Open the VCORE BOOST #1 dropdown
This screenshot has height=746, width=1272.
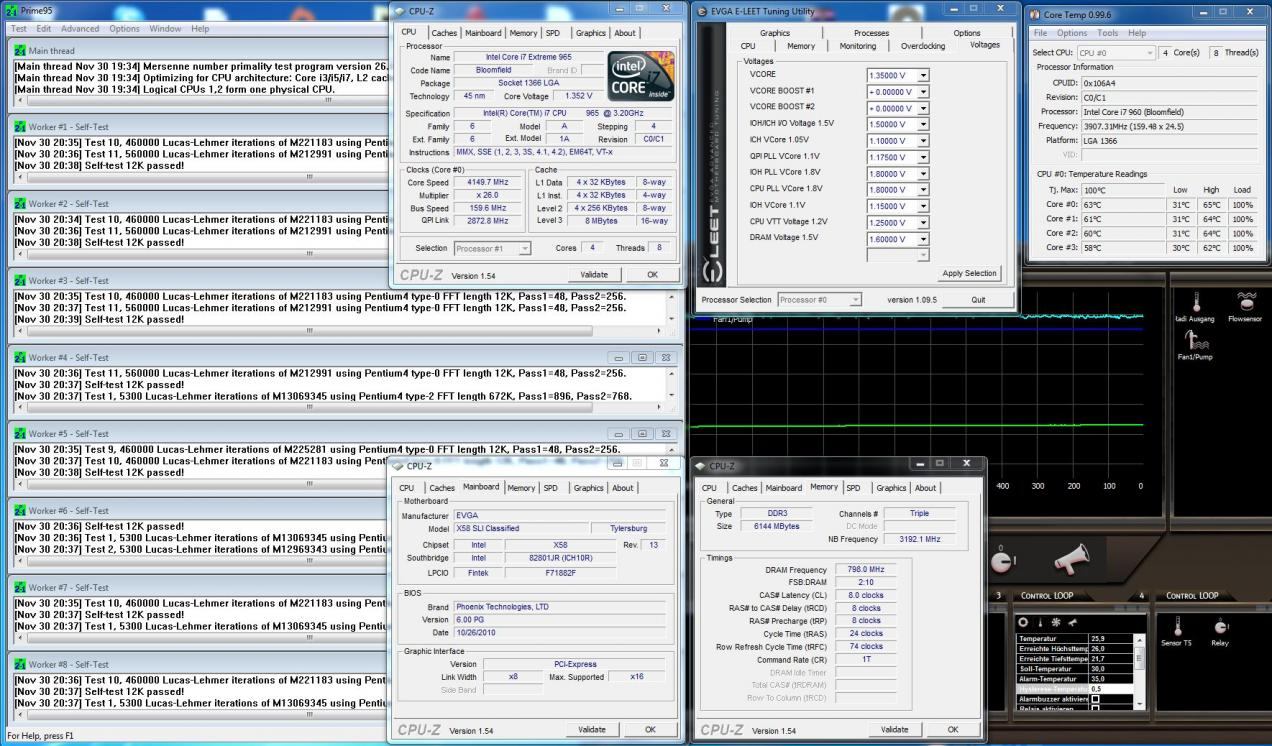tap(923, 91)
